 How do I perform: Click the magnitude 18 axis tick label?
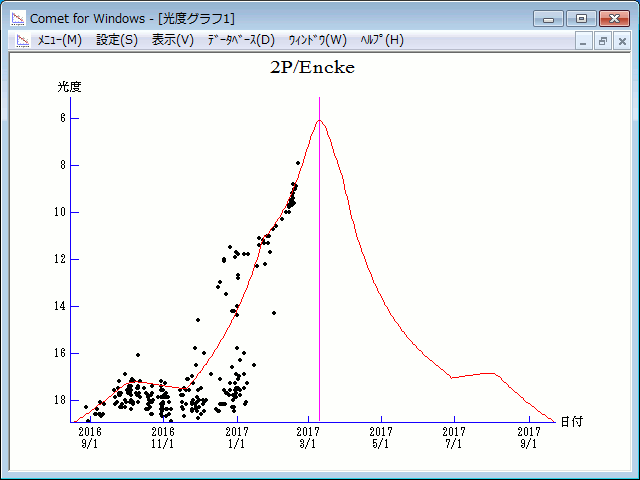coord(60,400)
